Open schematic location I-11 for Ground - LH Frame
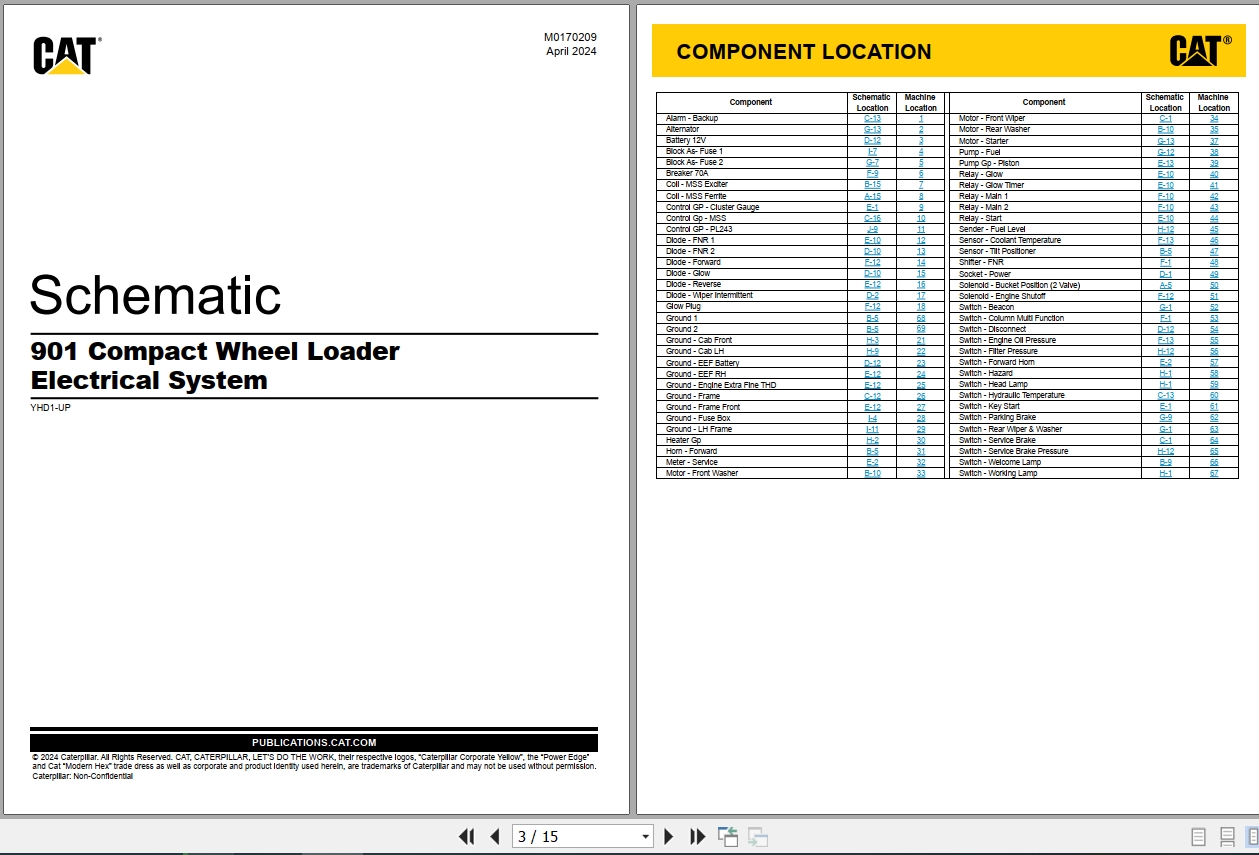 pyautogui.click(x=872, y=429)
